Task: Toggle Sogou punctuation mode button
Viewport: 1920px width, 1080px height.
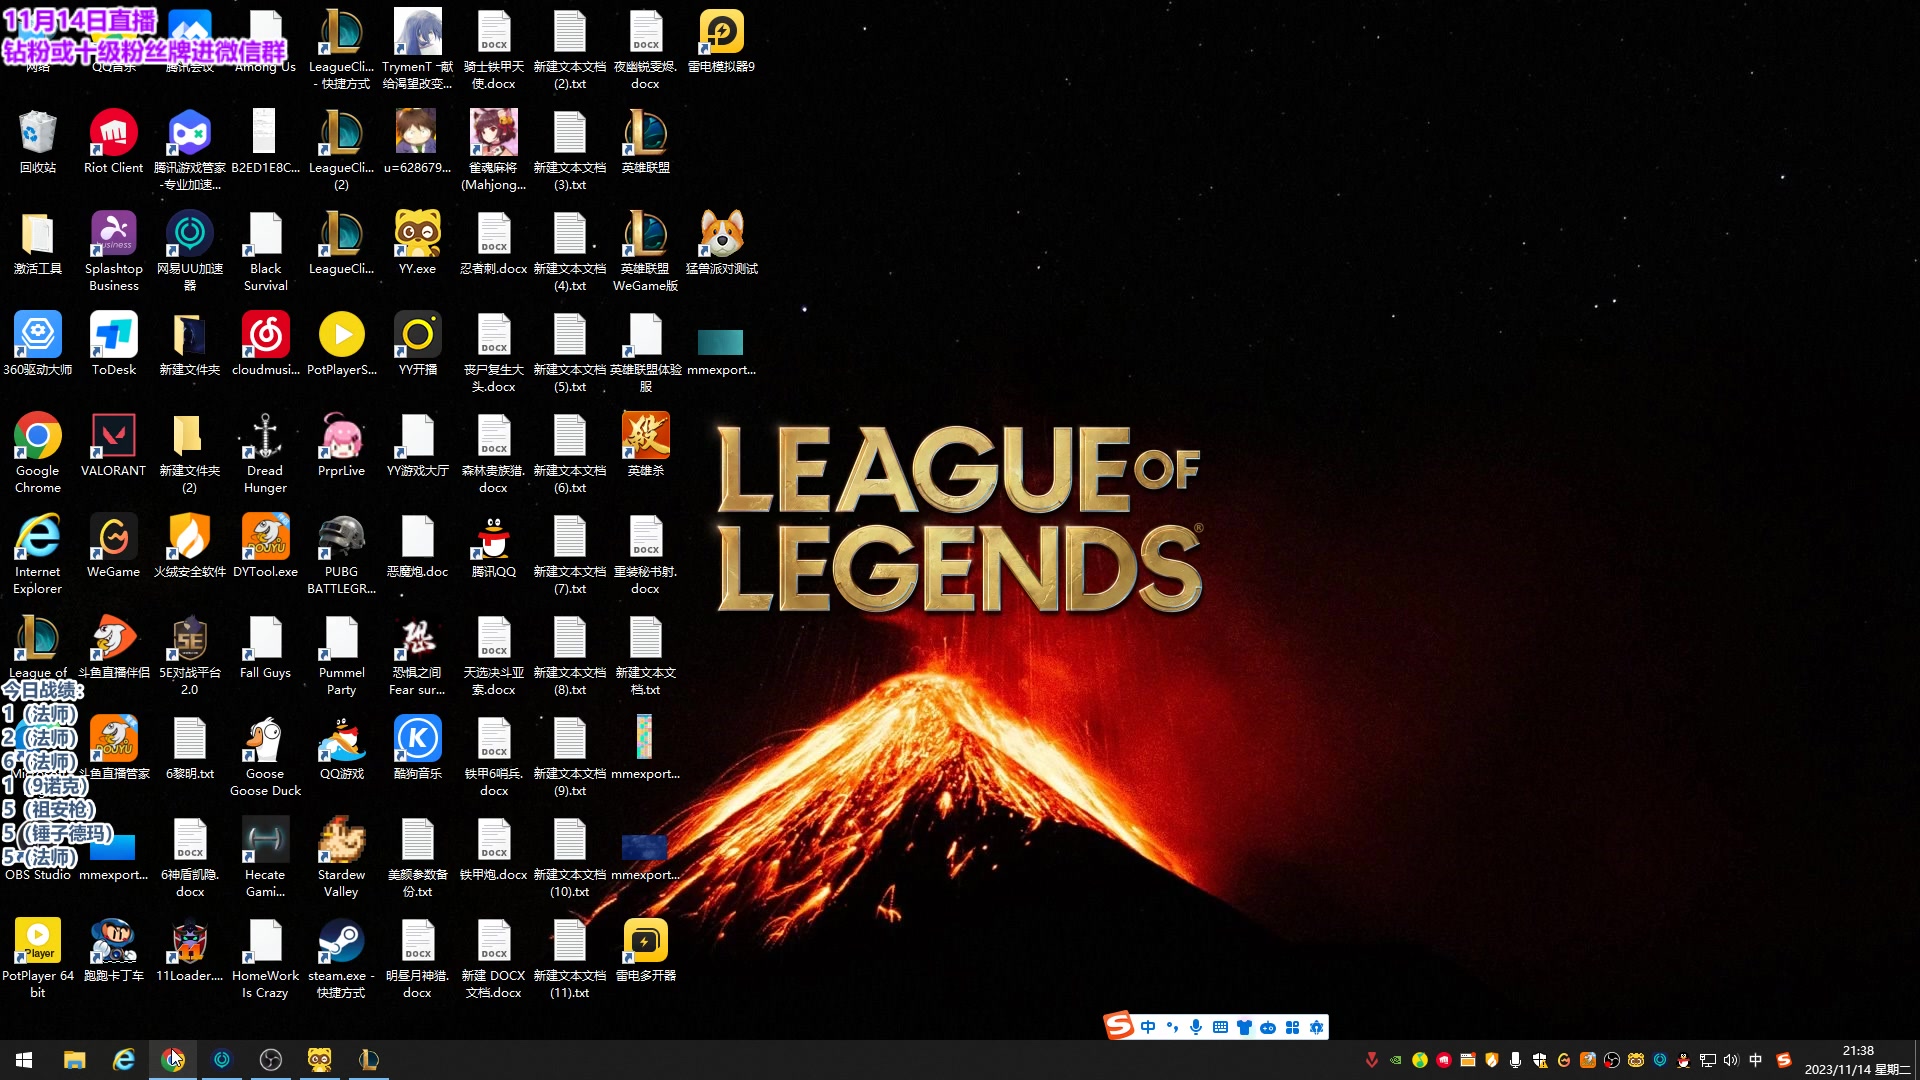Action: 1172,1027
